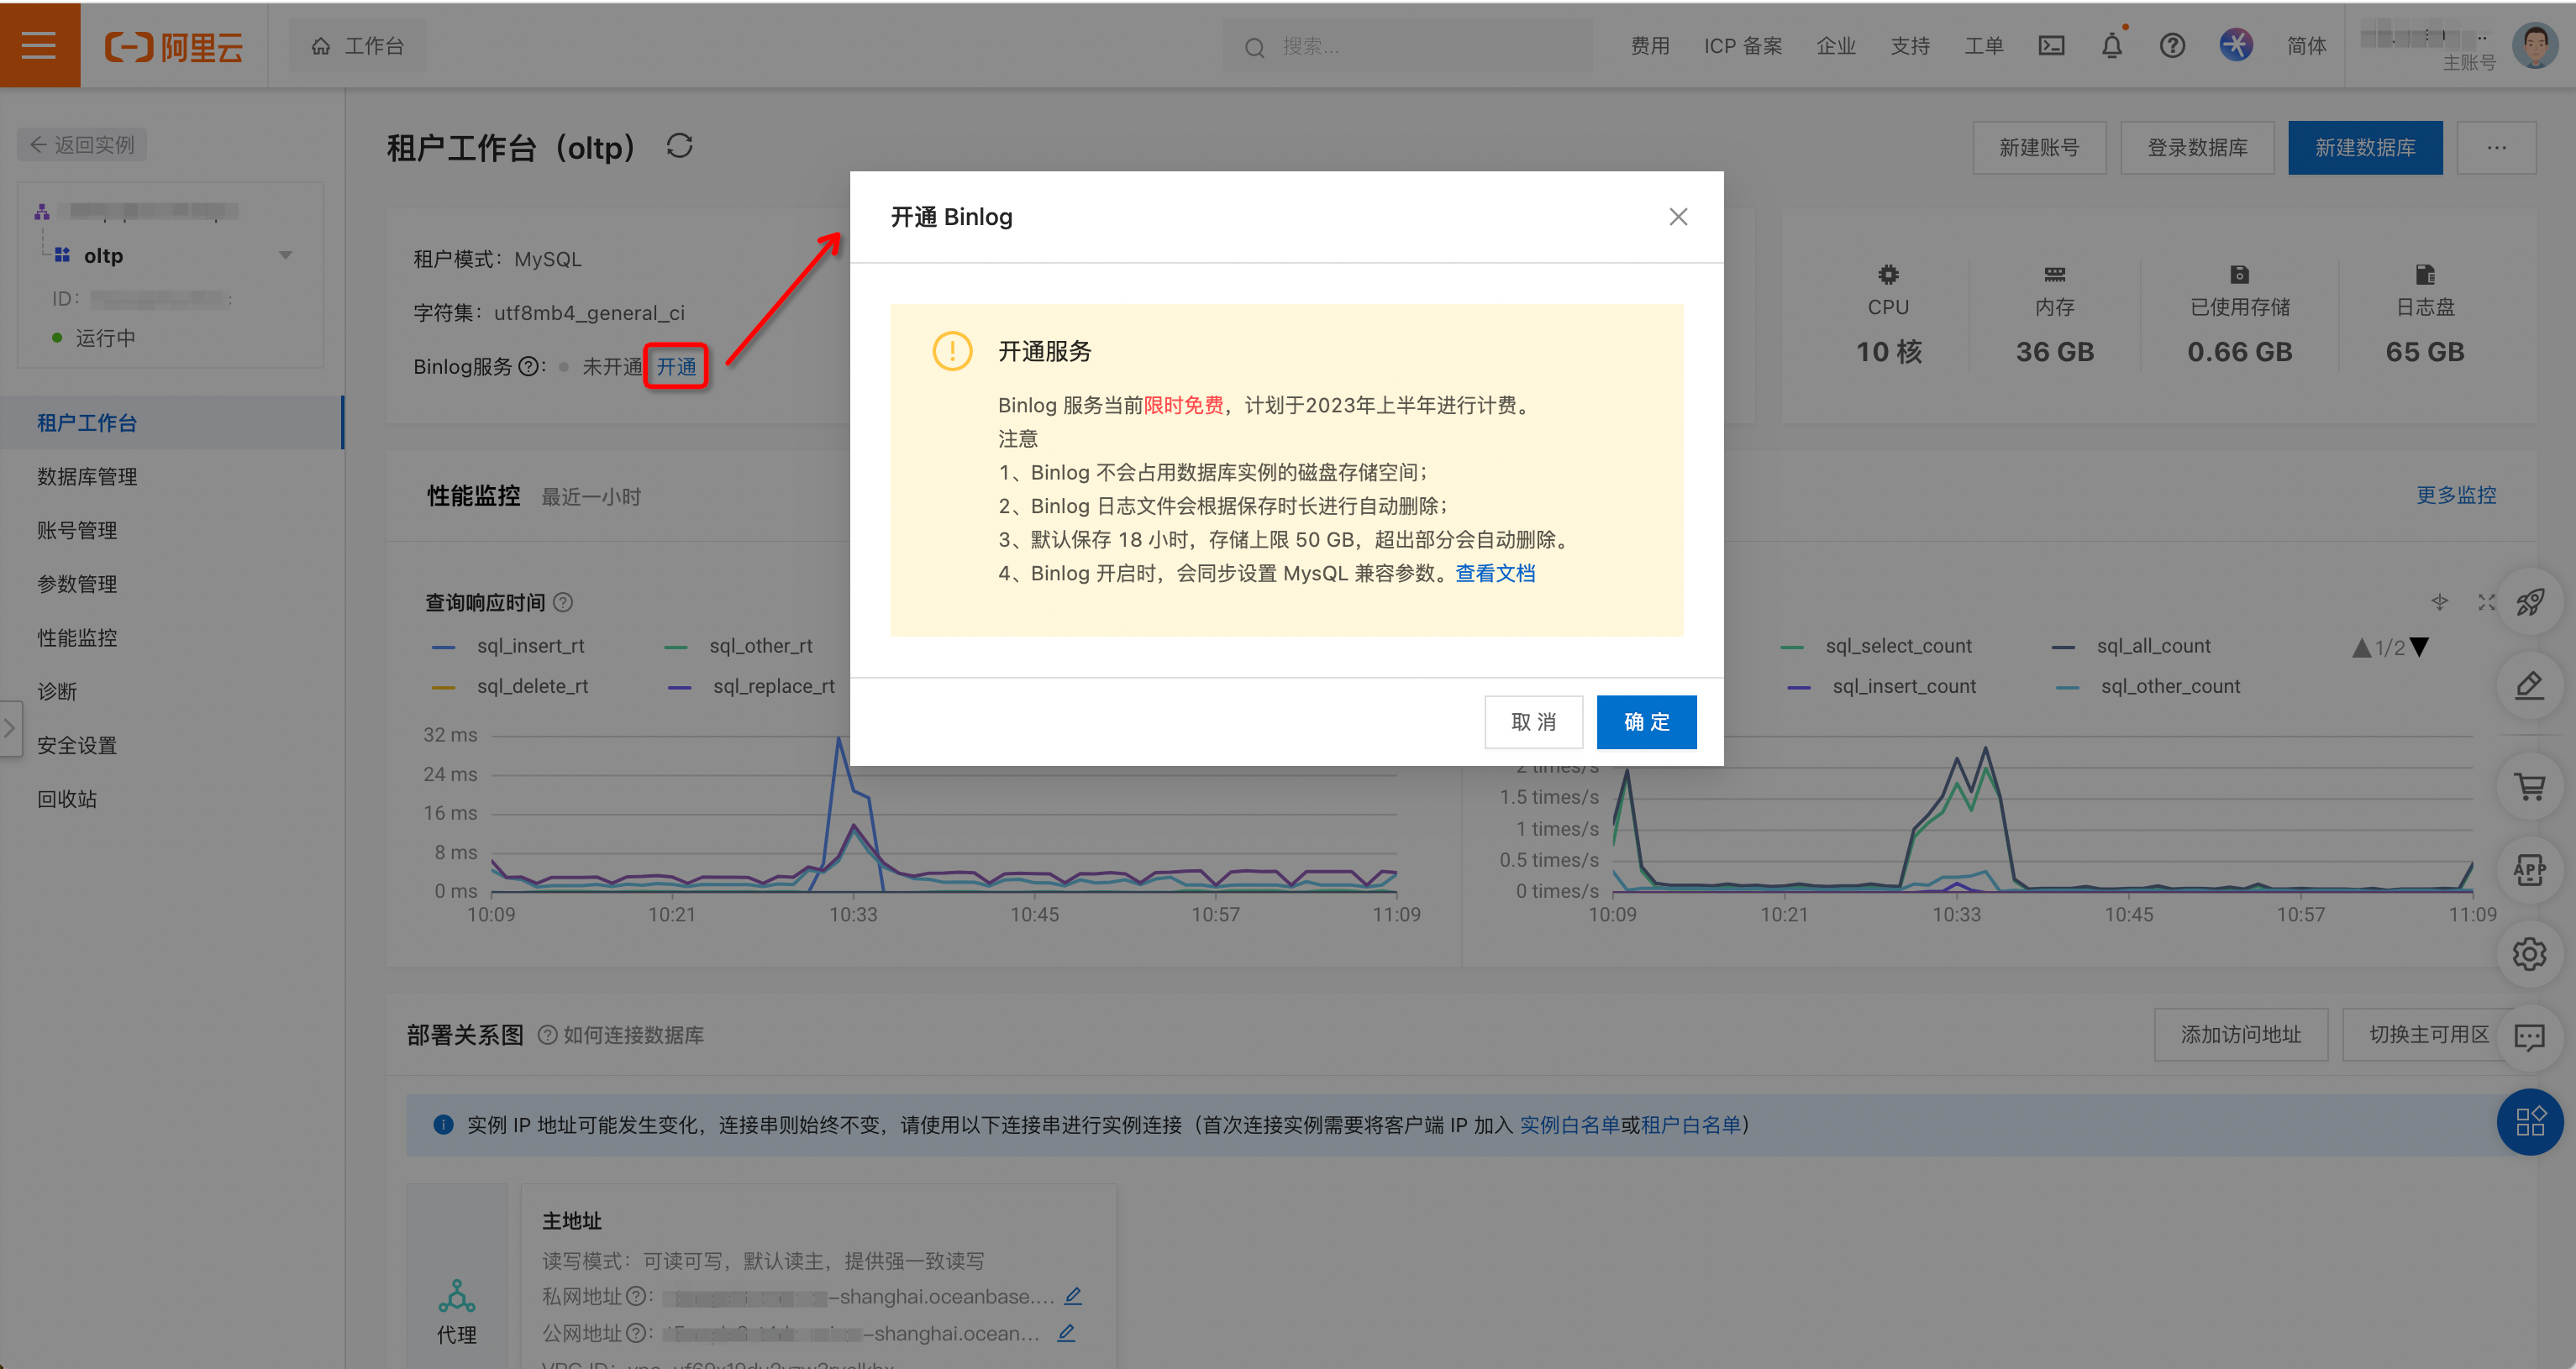Open the 查看文档 link in dialog
The width and height of the screenshot is (2576, 1369).
pyautogui.click(x=1494, y=573)
